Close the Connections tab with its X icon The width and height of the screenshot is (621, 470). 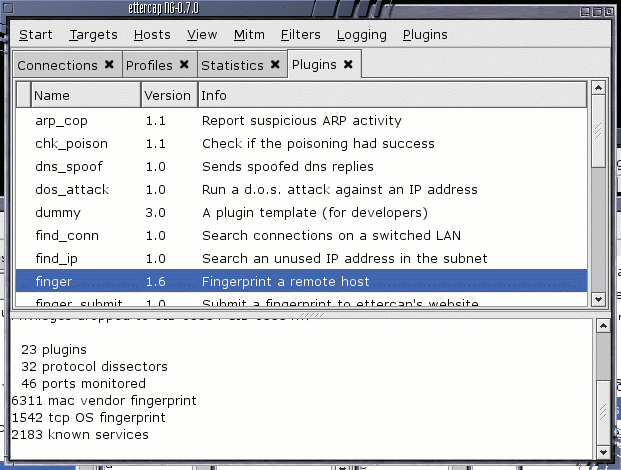pos(109,64)
